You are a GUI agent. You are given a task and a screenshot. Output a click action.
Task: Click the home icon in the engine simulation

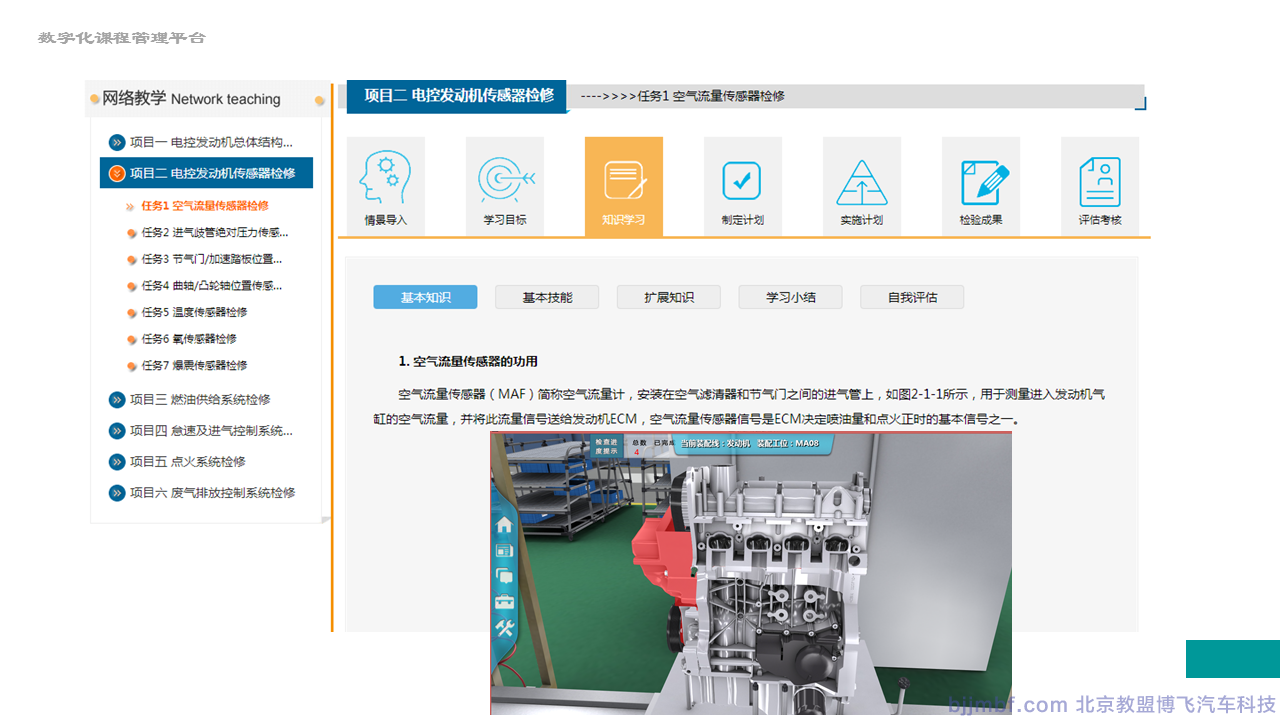click(504, 525)
